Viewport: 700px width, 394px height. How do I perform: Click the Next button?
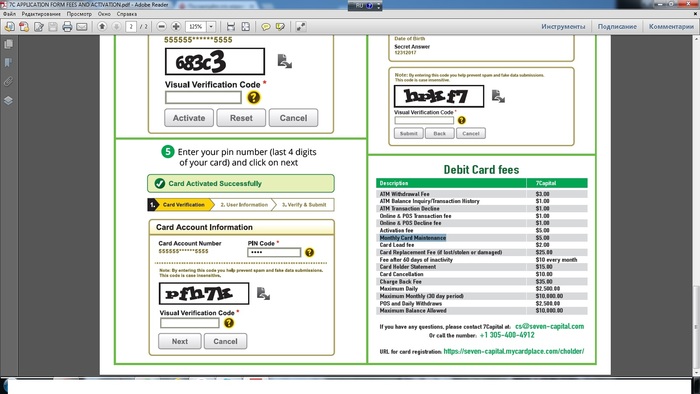179,341
